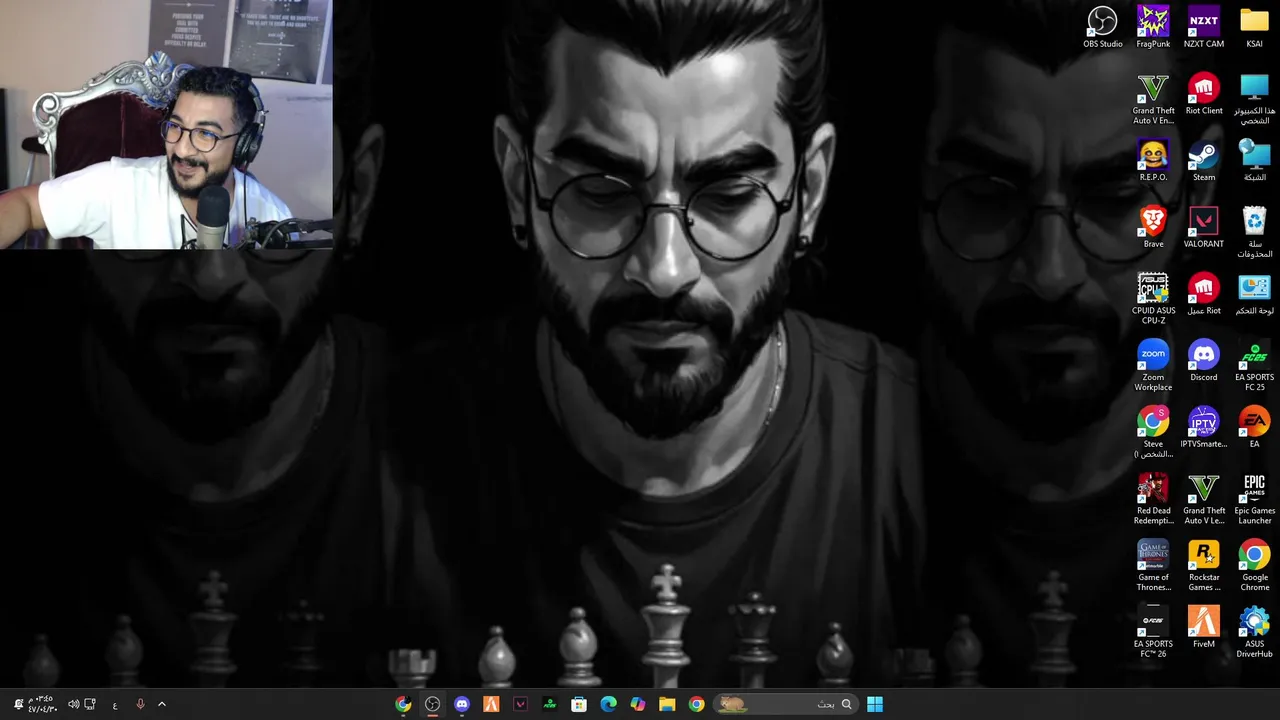Click the microphone icon in the system tray
The image size is (1280, 720).
pyautogui.click(x=140, y=704)
